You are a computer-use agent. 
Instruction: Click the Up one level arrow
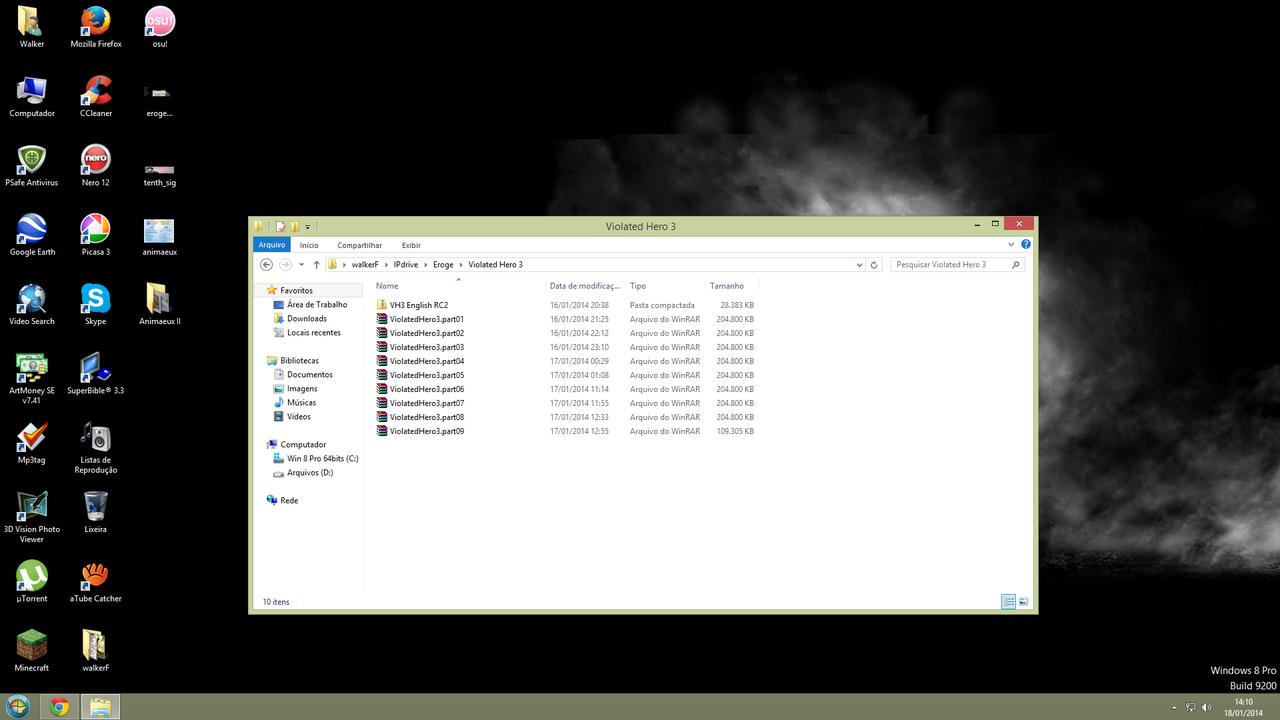[x=317, y=265]
